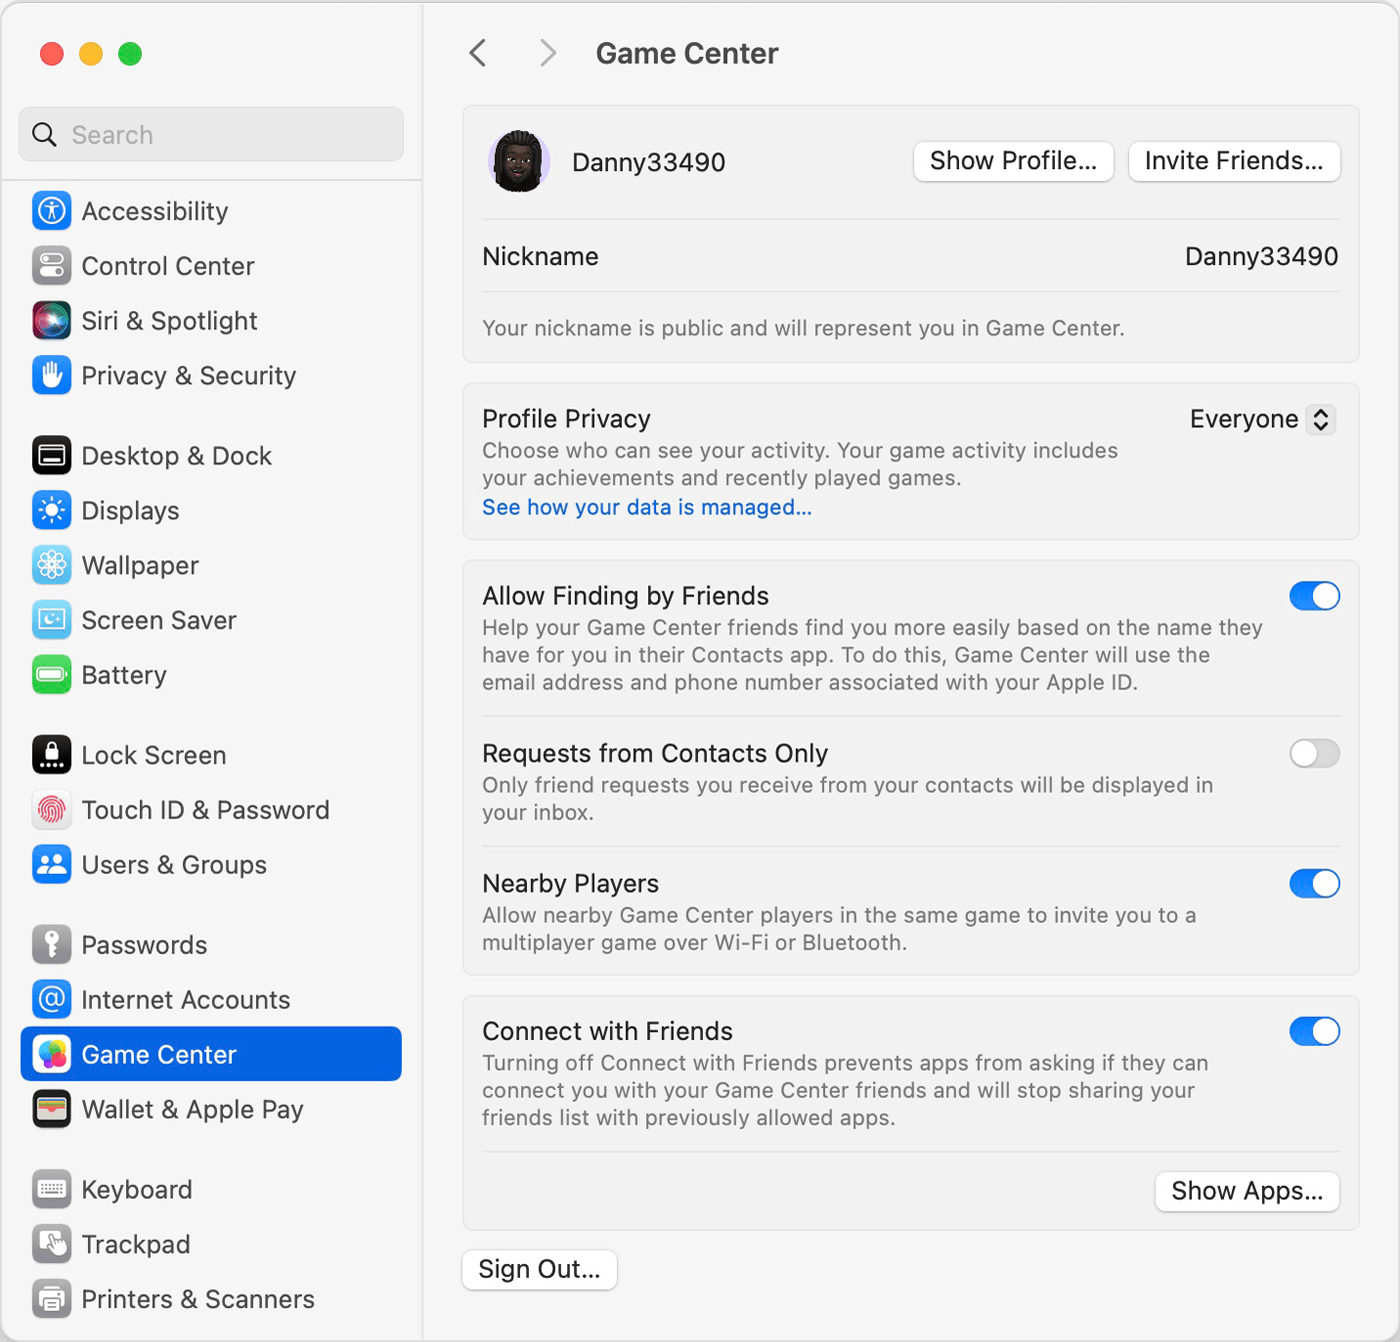
Task: Click the Screen Saver icon
Action: pos(51,621)
